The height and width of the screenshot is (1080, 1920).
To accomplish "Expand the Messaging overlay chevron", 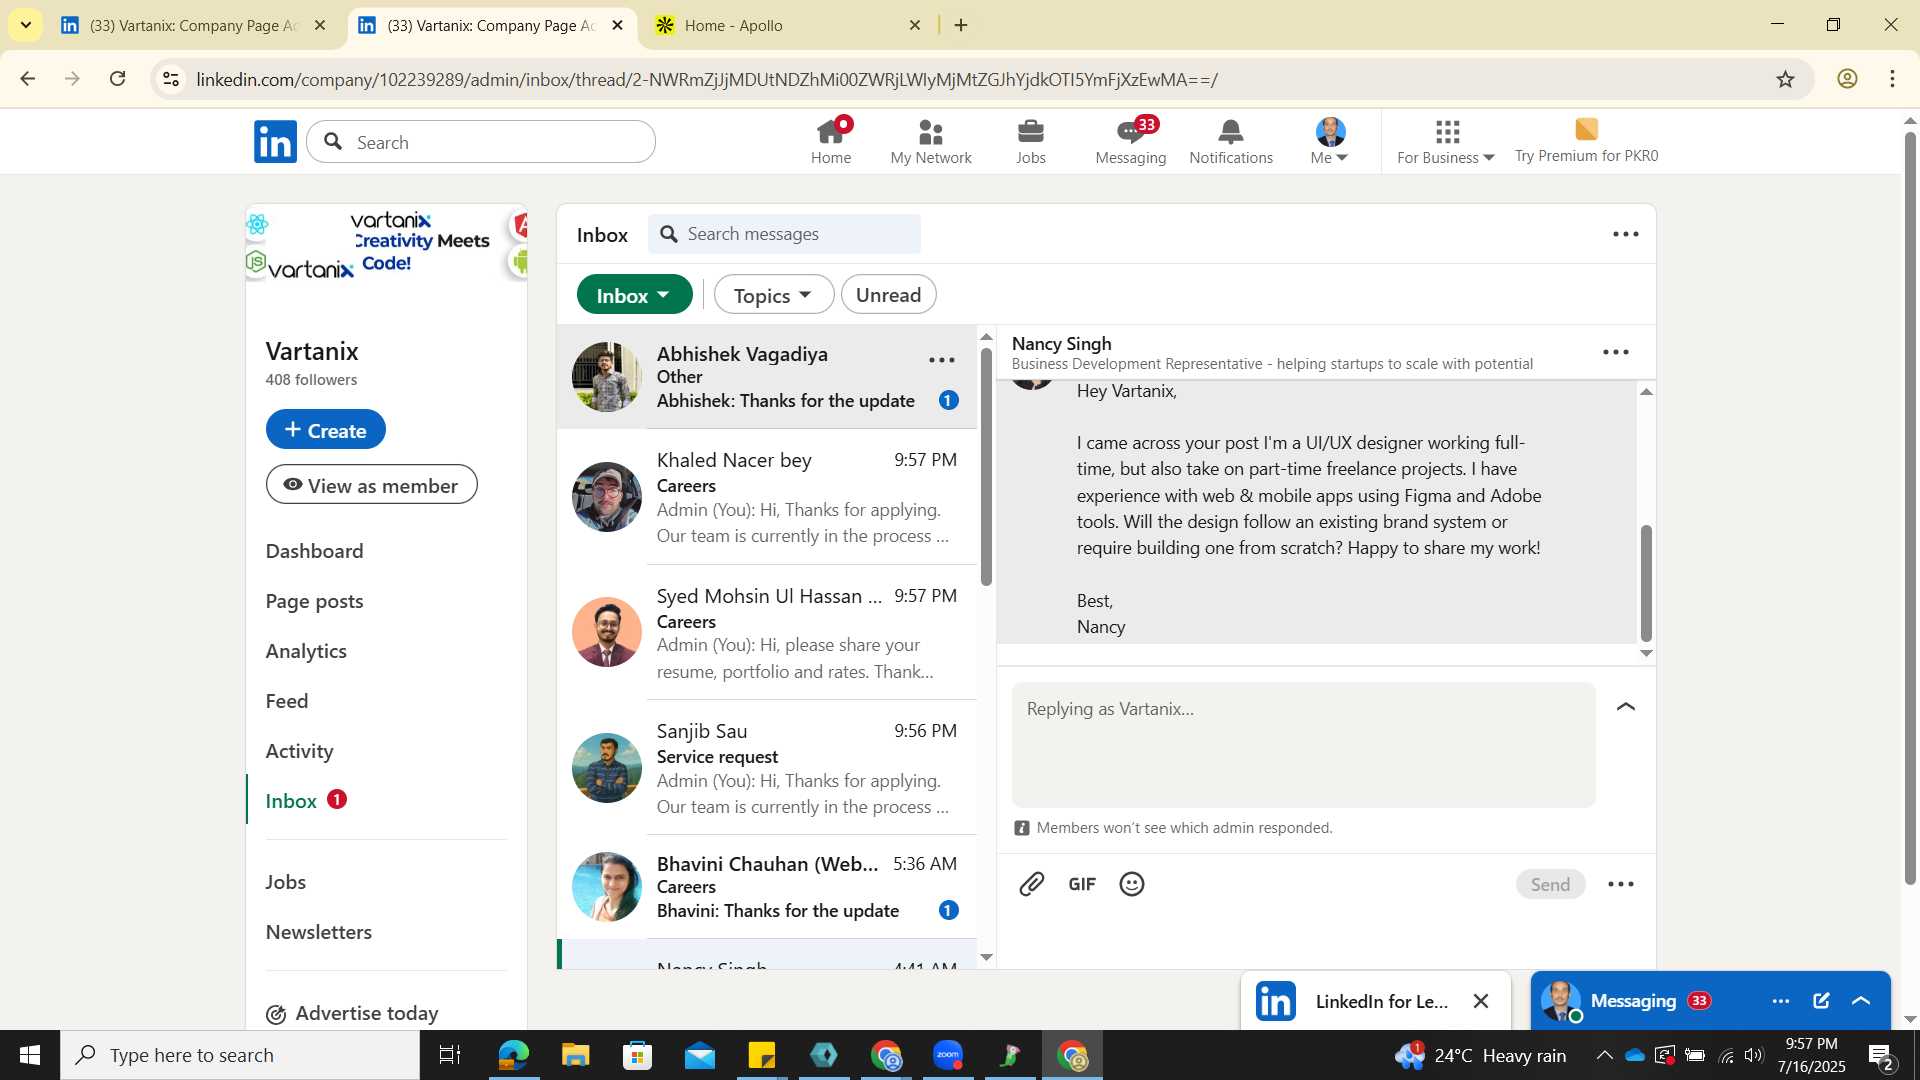I will coord(1861,1001).
